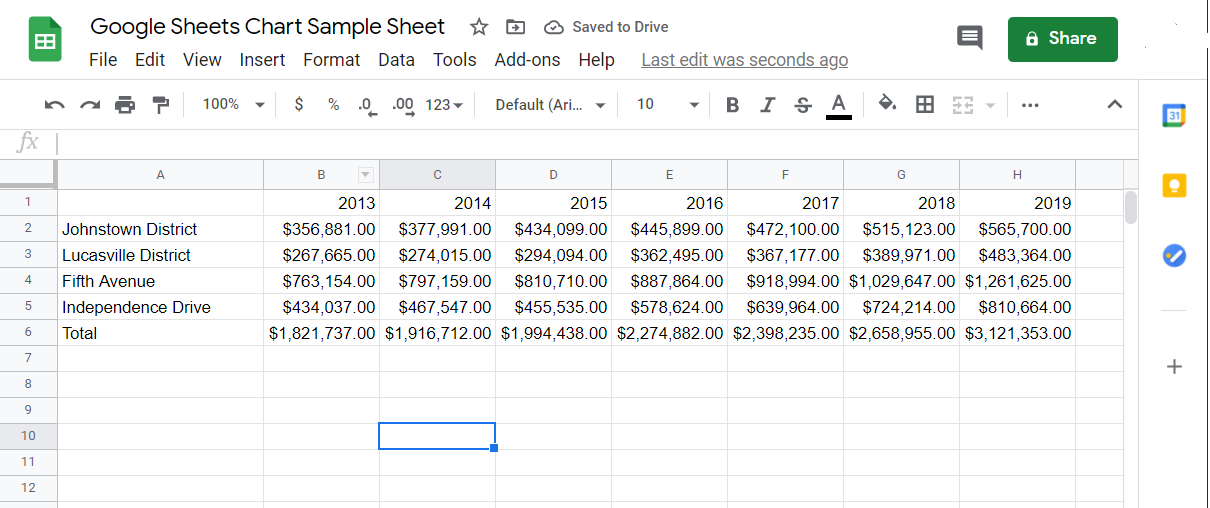Open the Format menu
Viewport: 1210px width, 508px height.
point(331,60)
